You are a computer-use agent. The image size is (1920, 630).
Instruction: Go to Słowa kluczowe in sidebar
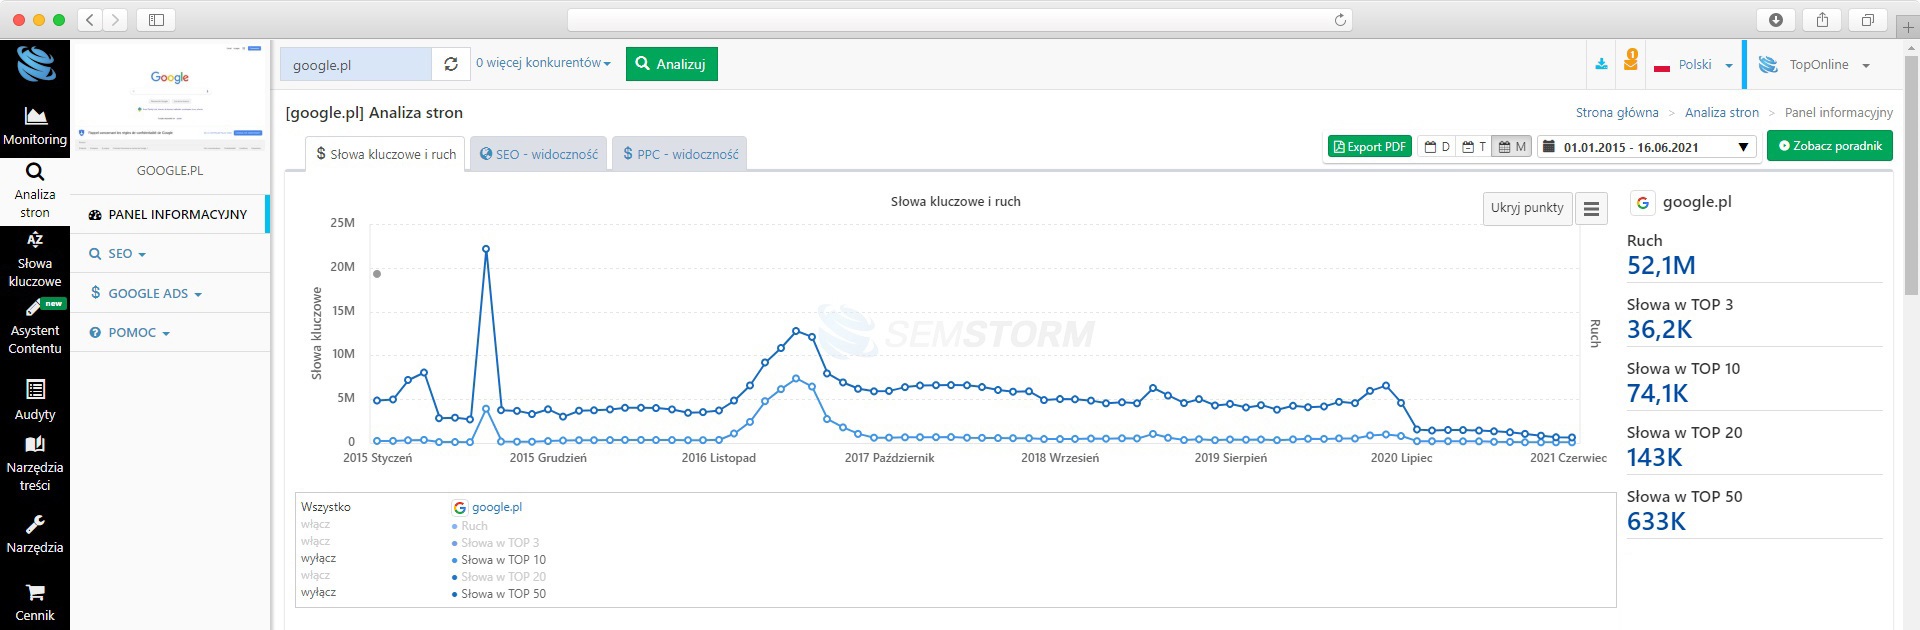pyautogui.click(x=35, y=260)
